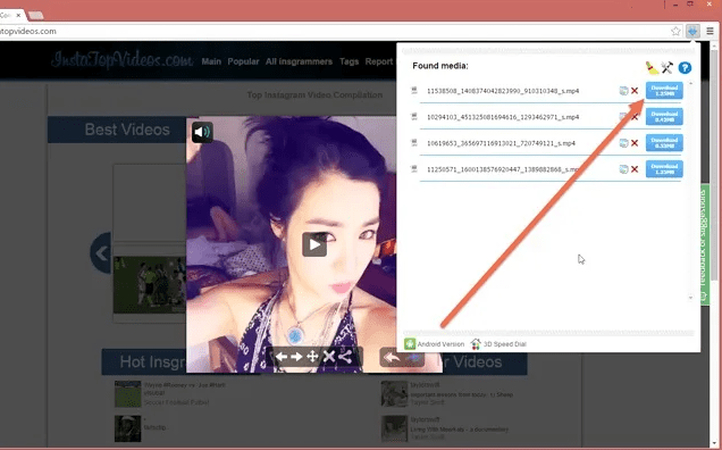This screenshot has height=450, width=722.
Task: Go to next video with right arrow
Action: click(297, 357)
